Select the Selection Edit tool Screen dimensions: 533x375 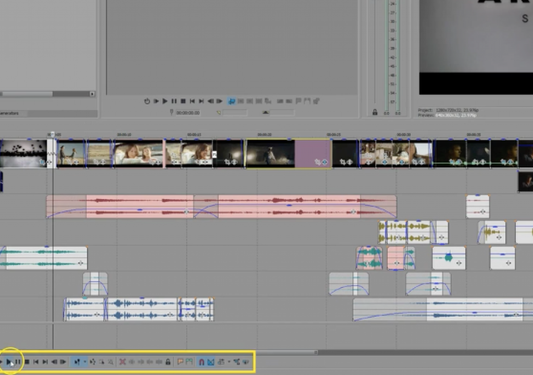pos(102,362)
